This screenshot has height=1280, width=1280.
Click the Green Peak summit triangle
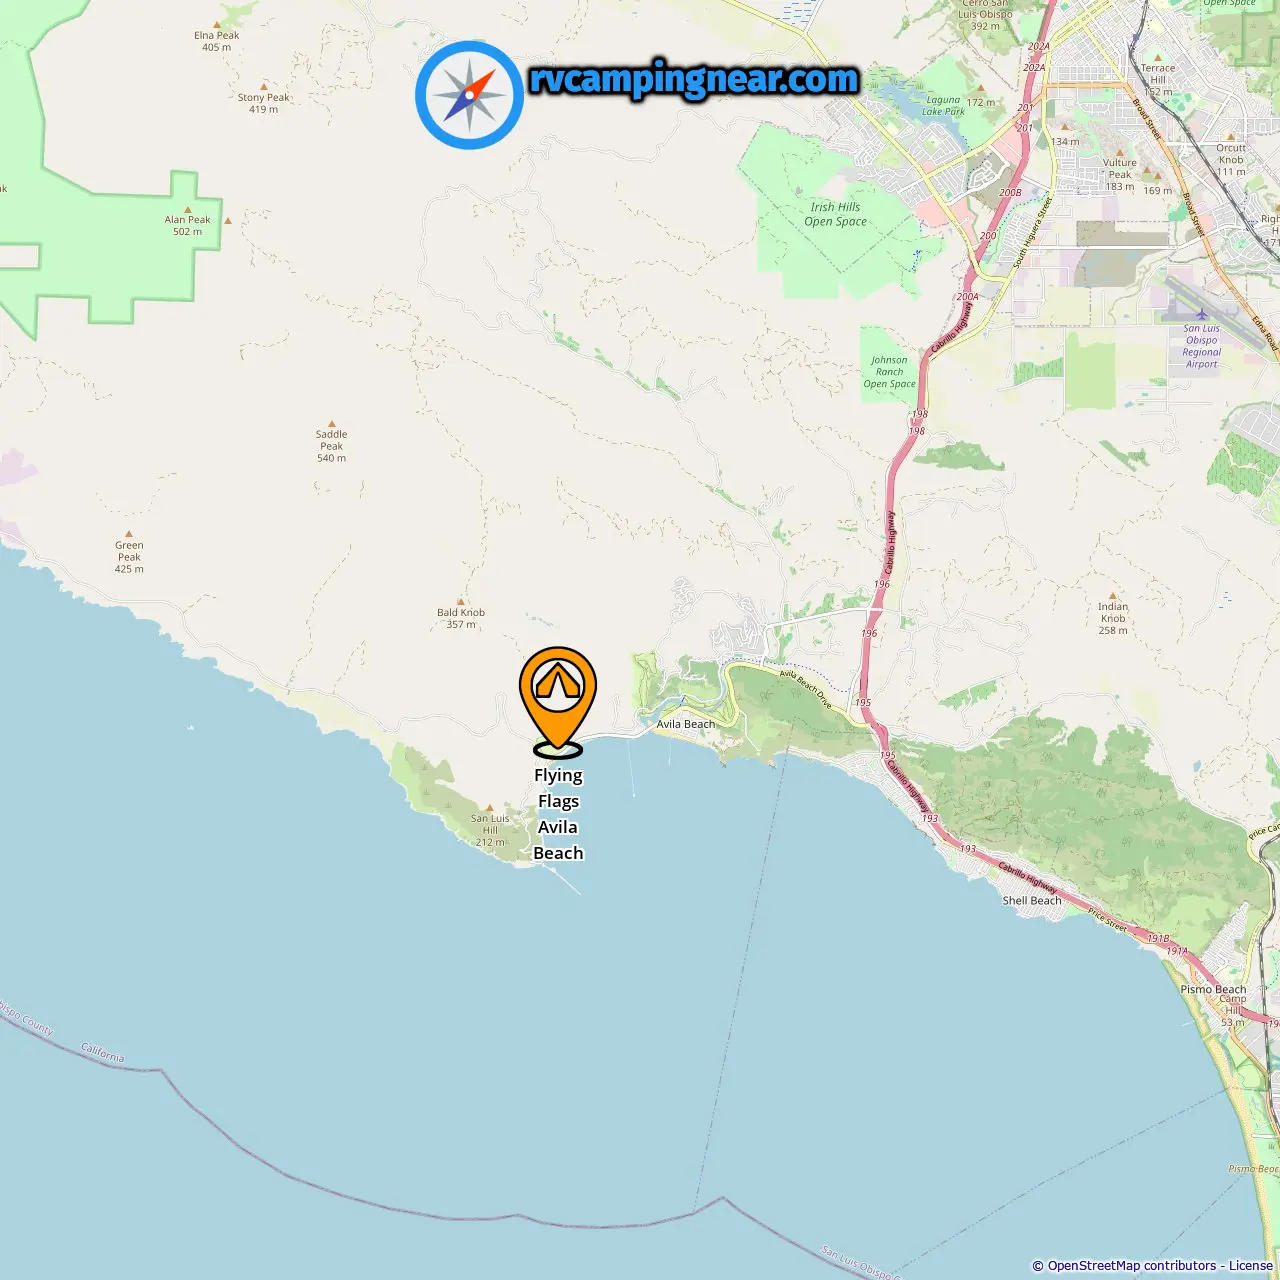[x=128, y=534]
